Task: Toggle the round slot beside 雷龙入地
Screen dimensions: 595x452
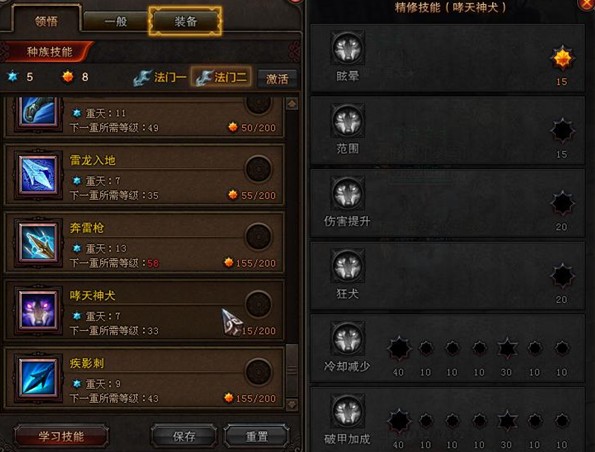Action: [258, 169]
